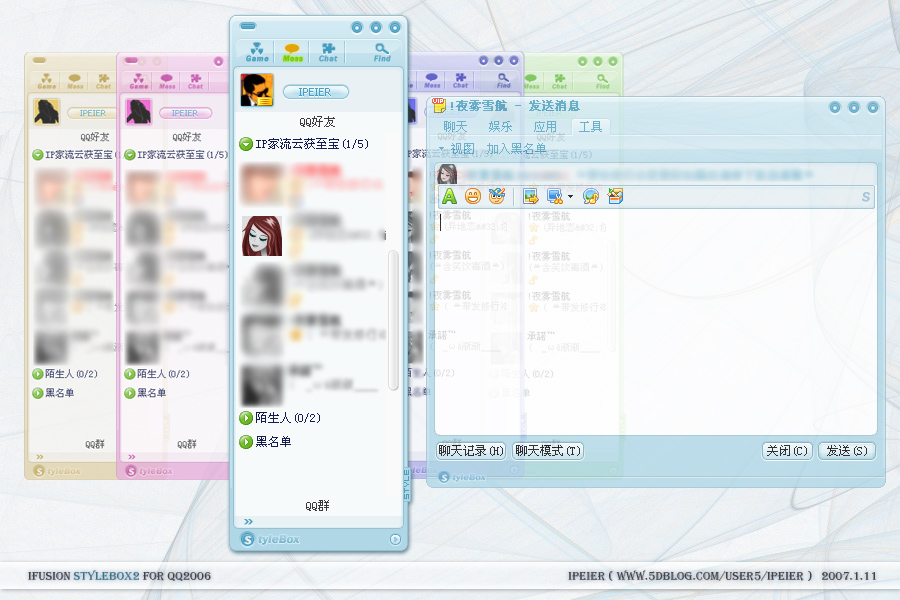Viewport: 900px width, 600px height.
Task: Expand 黑名单 group in pink panel
Action: point(130,393)
